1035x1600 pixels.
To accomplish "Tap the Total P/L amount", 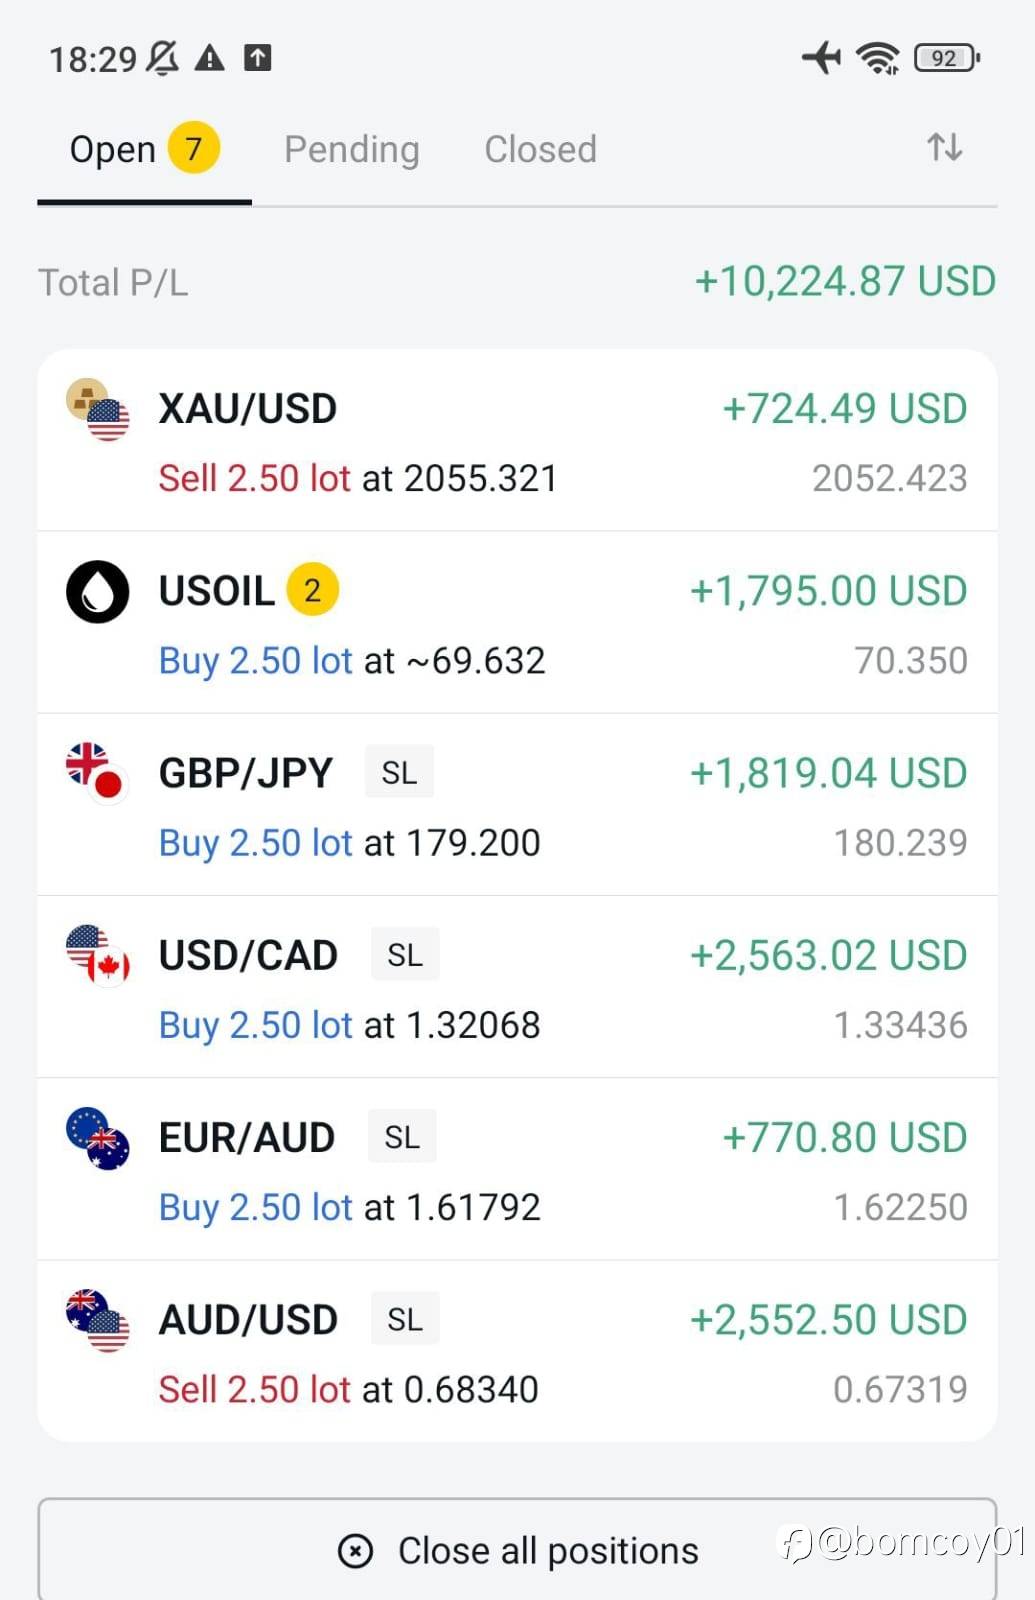I will [845, 282].
